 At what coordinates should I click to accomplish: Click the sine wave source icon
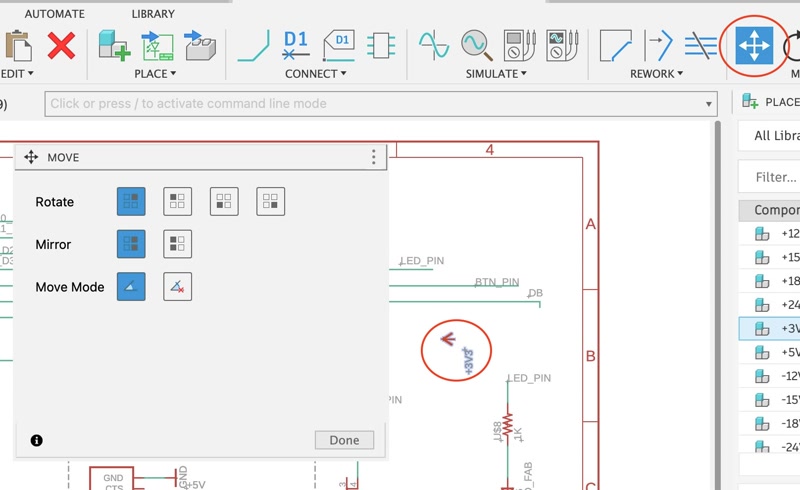click(434, 45)
